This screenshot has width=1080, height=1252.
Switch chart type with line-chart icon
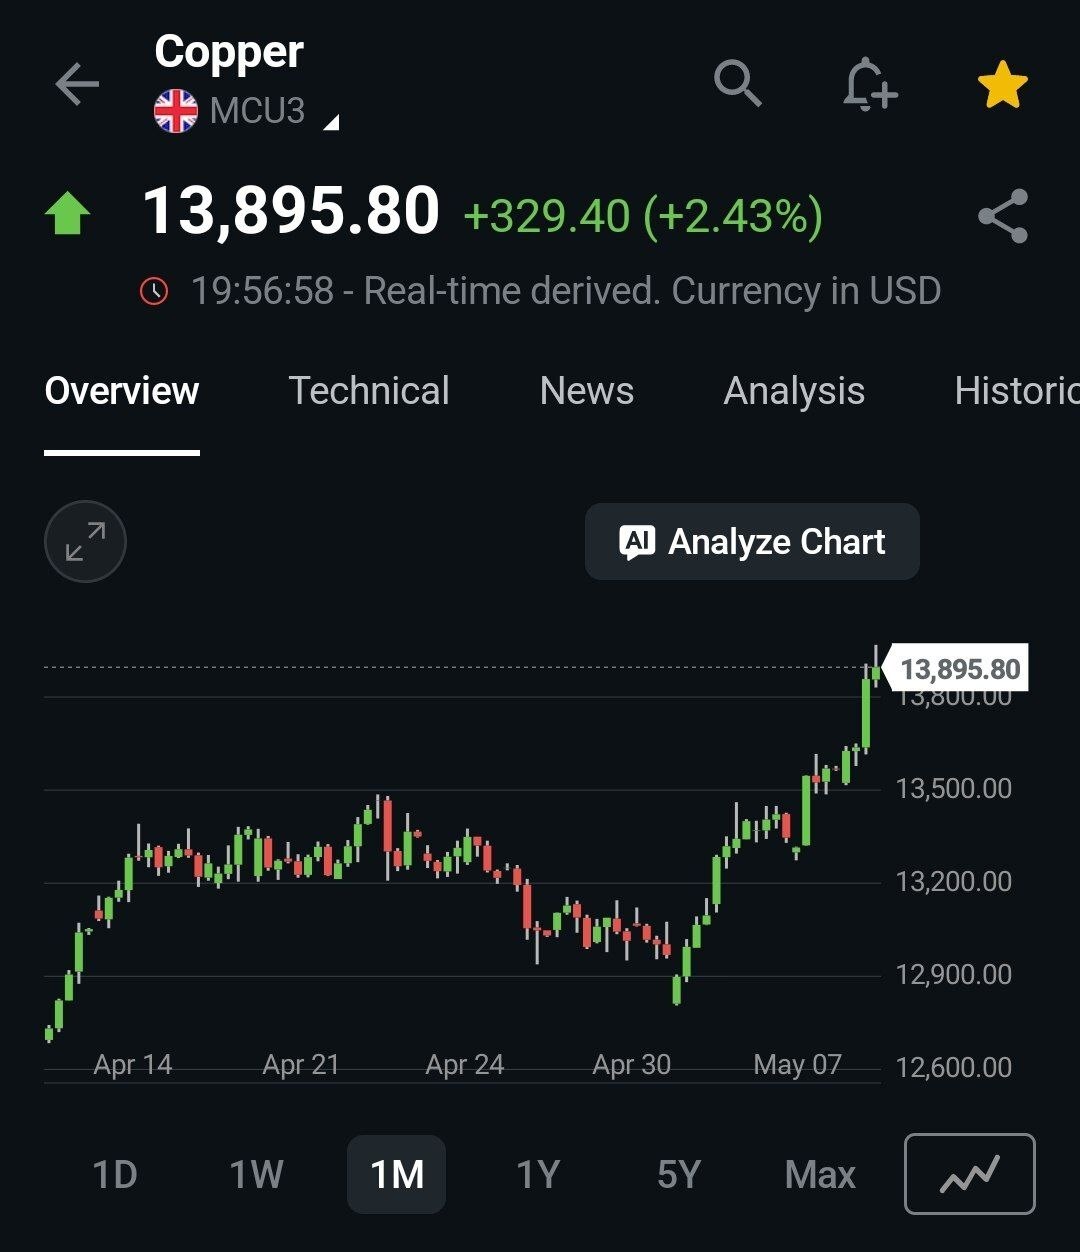(x=970, y=1174)
